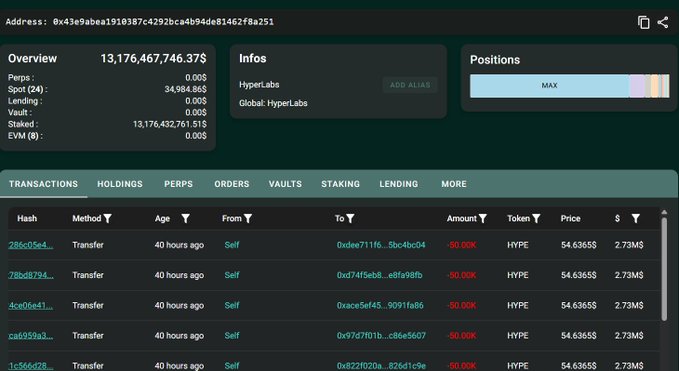Screen dimensions: 679x371
Task: Open the Method column filter
Action: (107, 219)
